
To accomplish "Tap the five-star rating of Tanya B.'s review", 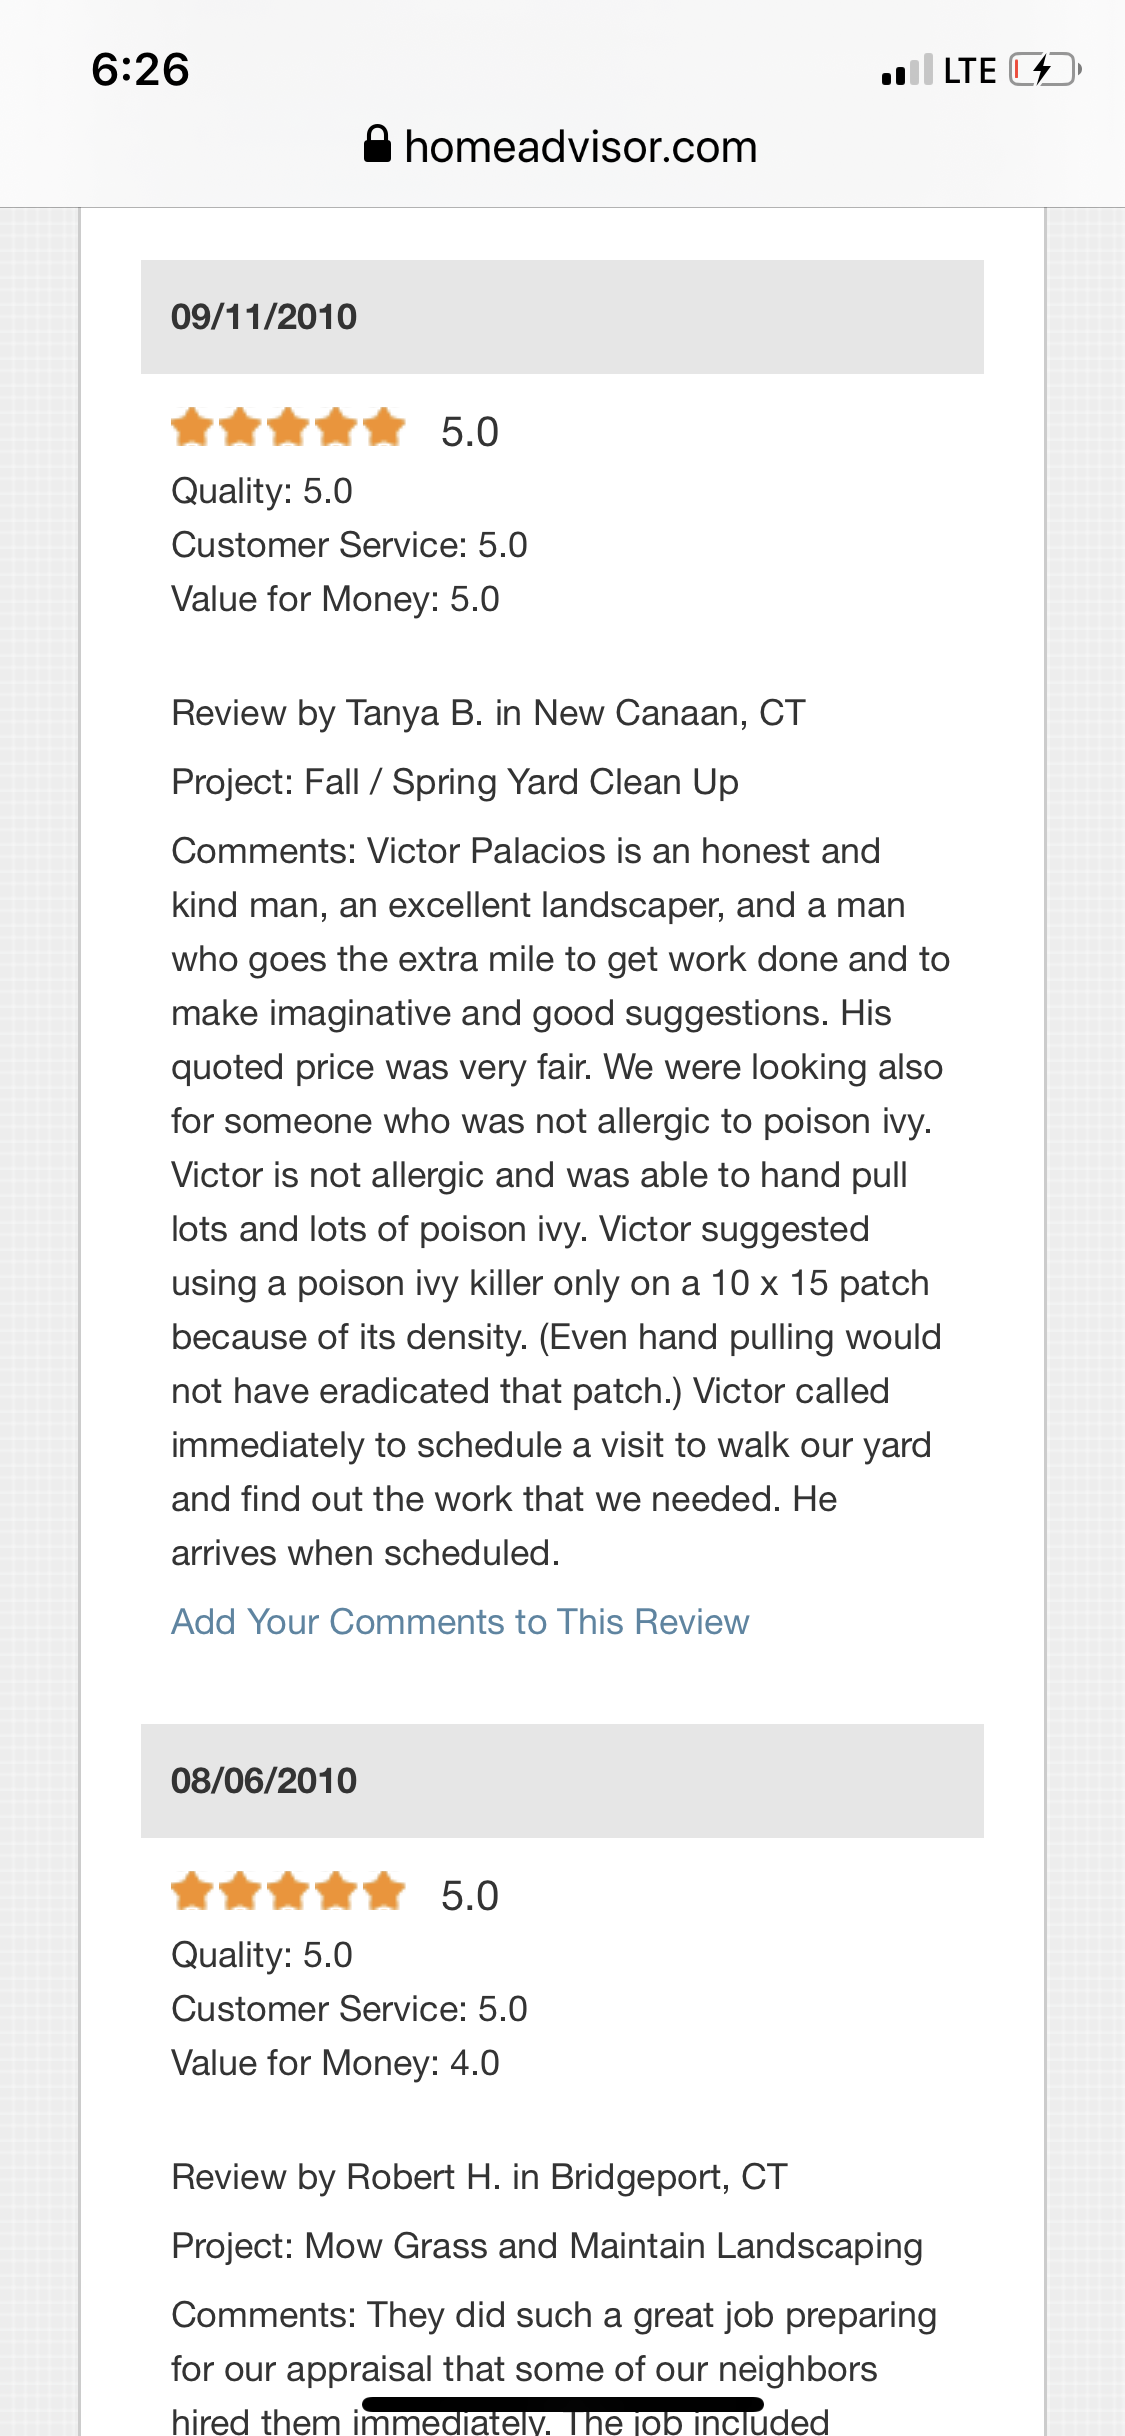I will [x=288, y=428].
